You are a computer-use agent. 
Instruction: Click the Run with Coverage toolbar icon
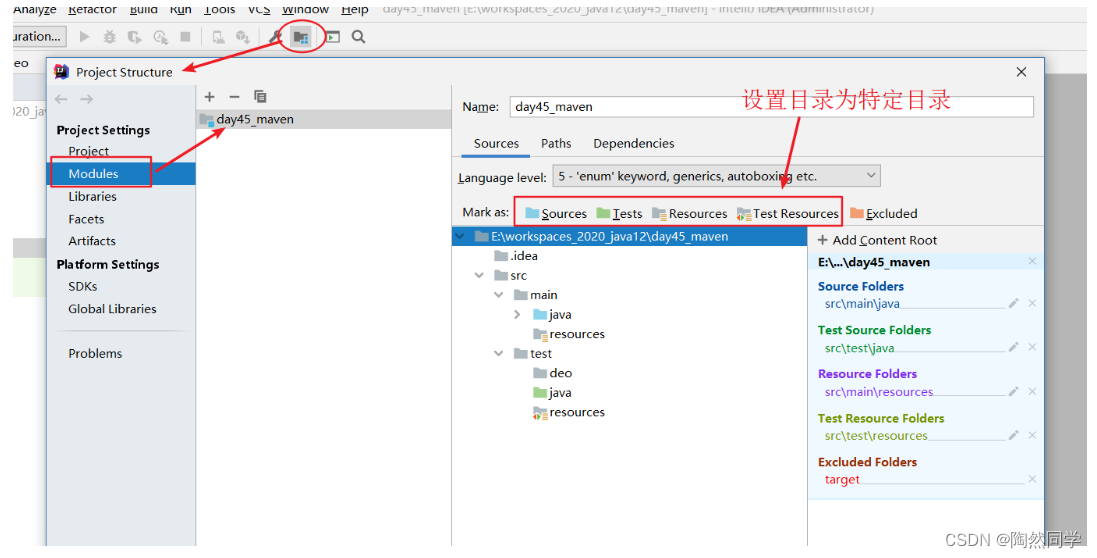pos(134,36)
